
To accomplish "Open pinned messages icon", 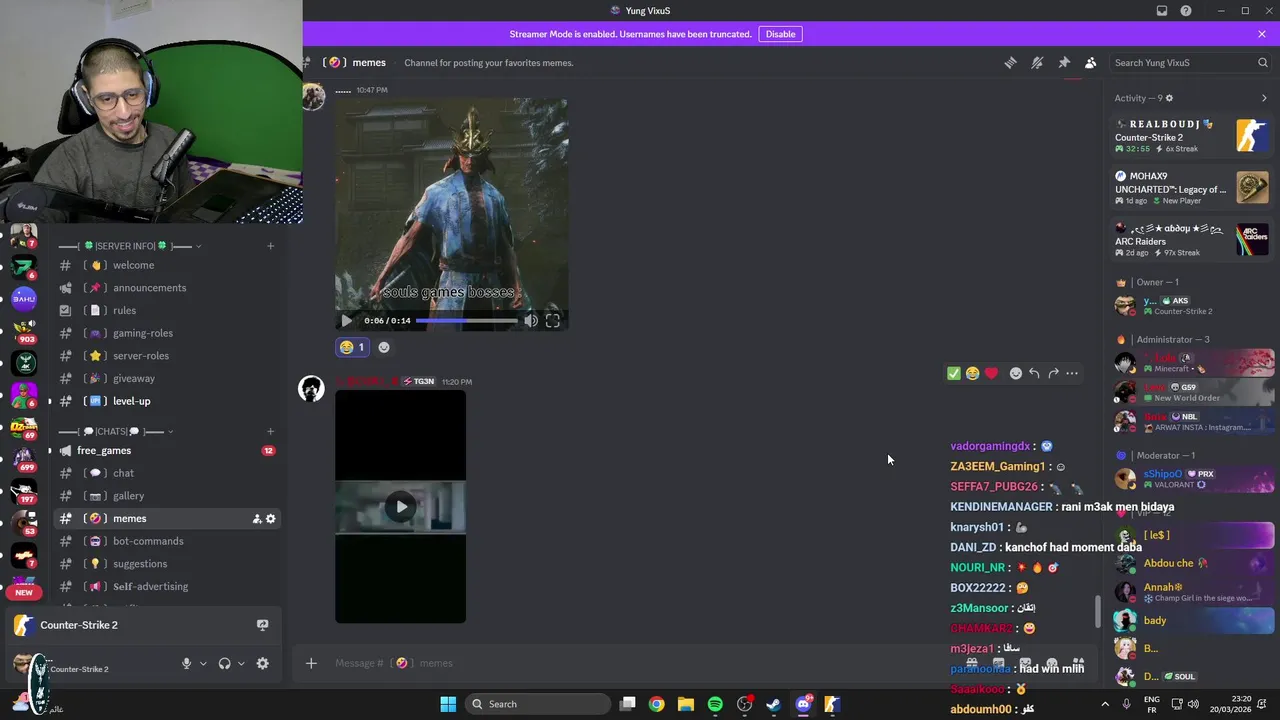I will point(1064,62).
